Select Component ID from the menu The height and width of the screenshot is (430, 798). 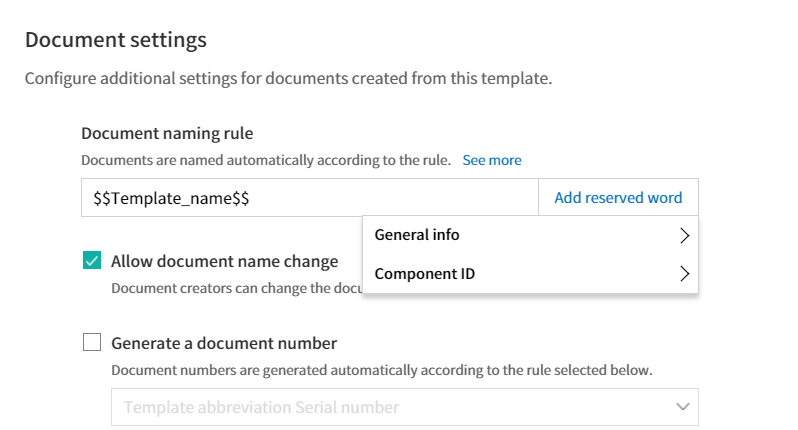pyautogui.click(x=530, y=274)
